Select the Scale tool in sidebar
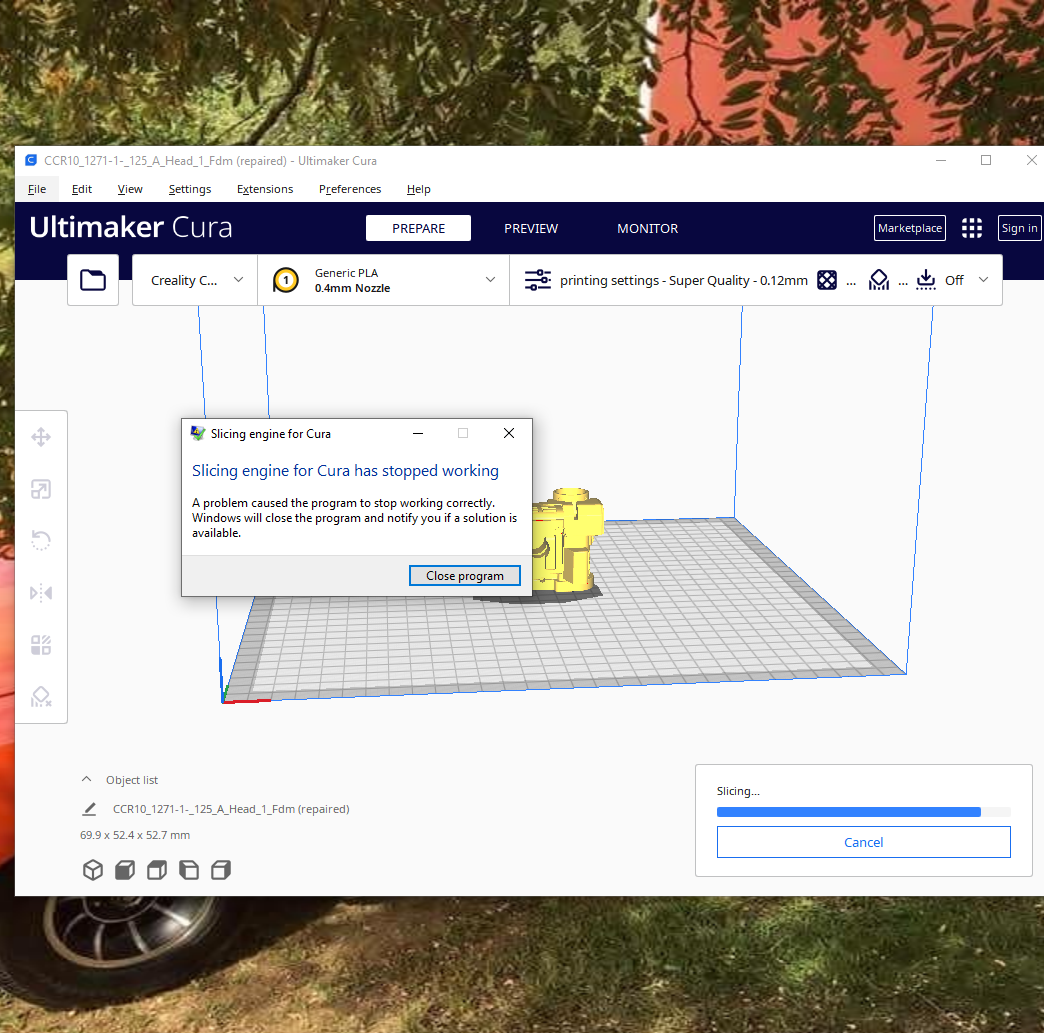 coord(41,490)
